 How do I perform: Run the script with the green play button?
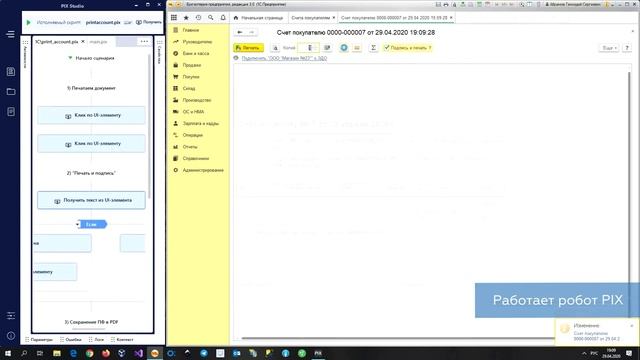[29, 22]
